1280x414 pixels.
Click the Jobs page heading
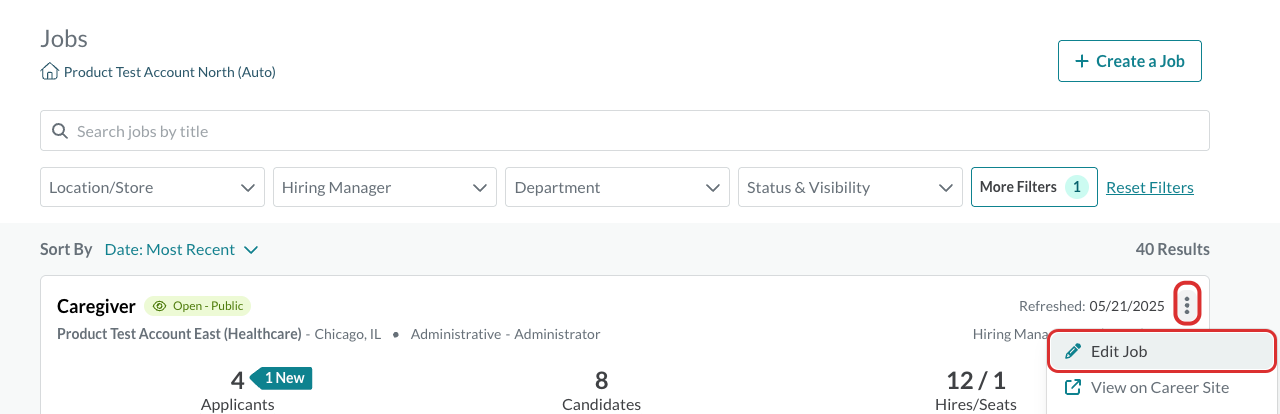click(64, 39)
